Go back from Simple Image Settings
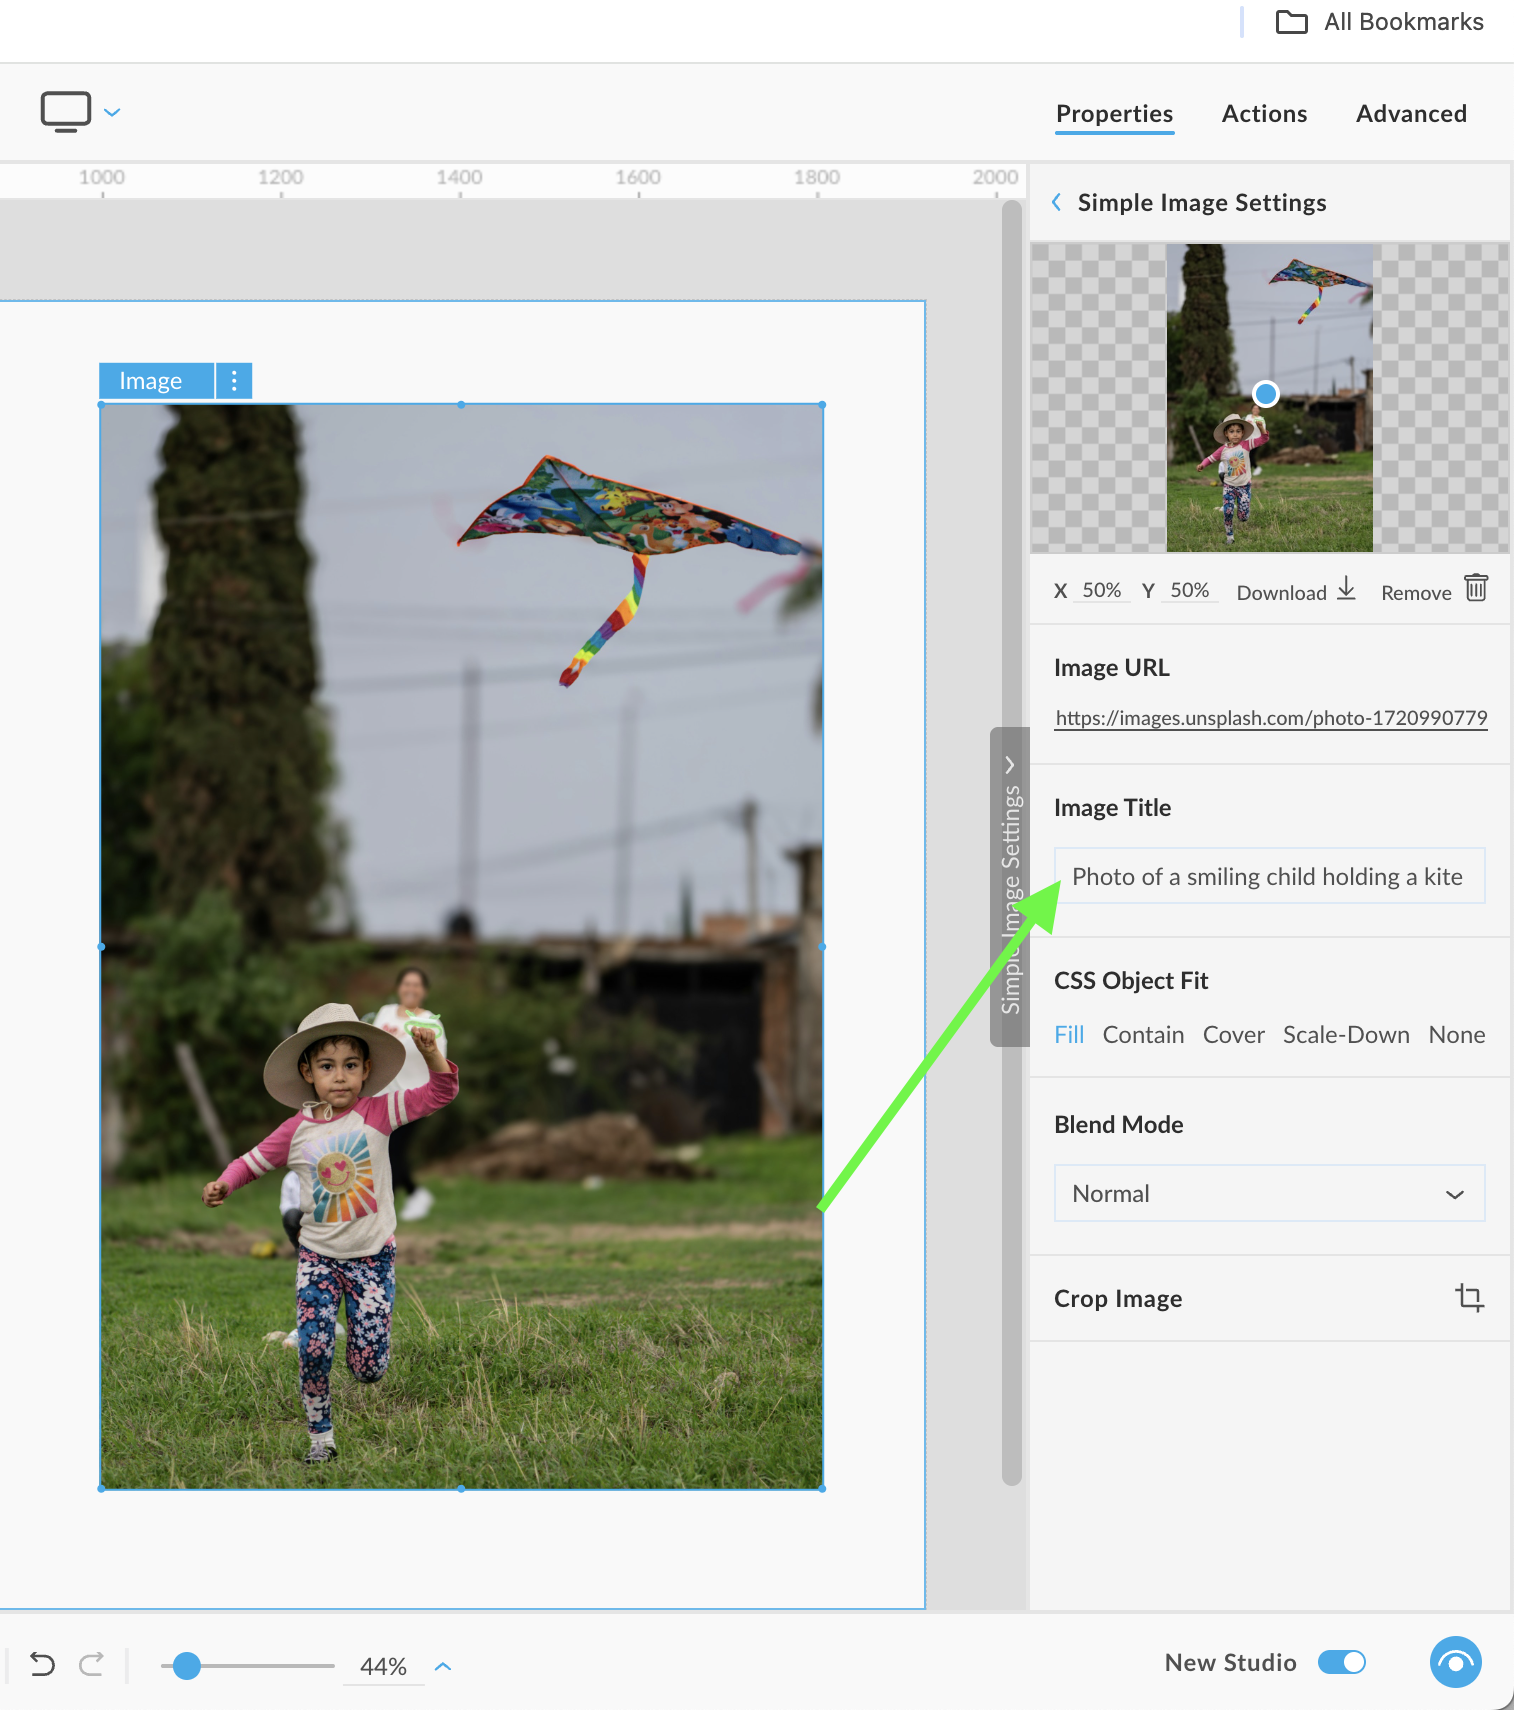 tap(1057, 202)
